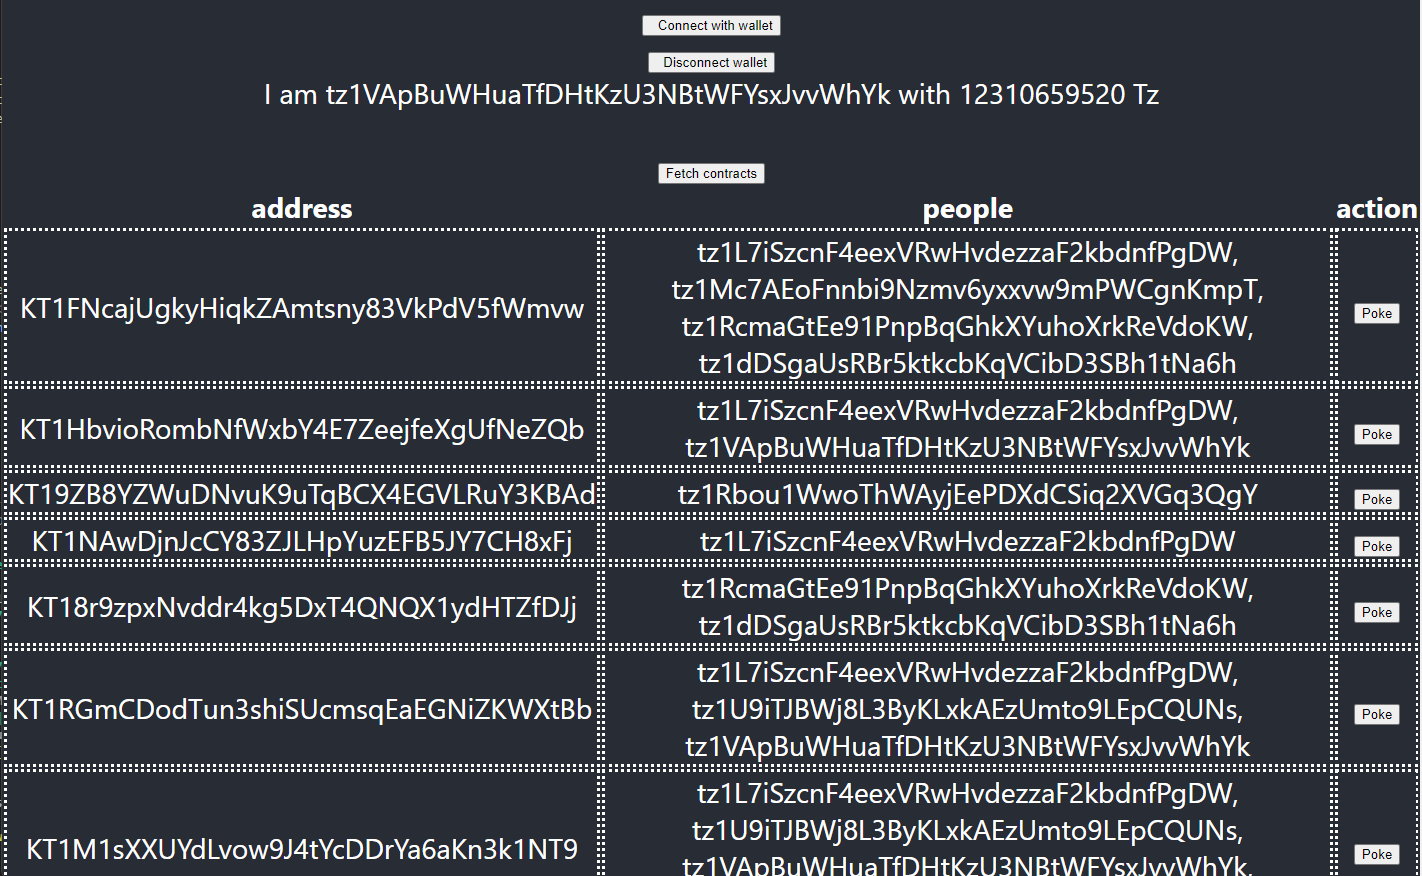
Task: Poke contract KT1NAwDjnJcCY83ZJLHpYuzEFB5JY7CH8xFj
Action: (x=1376, y=546)
